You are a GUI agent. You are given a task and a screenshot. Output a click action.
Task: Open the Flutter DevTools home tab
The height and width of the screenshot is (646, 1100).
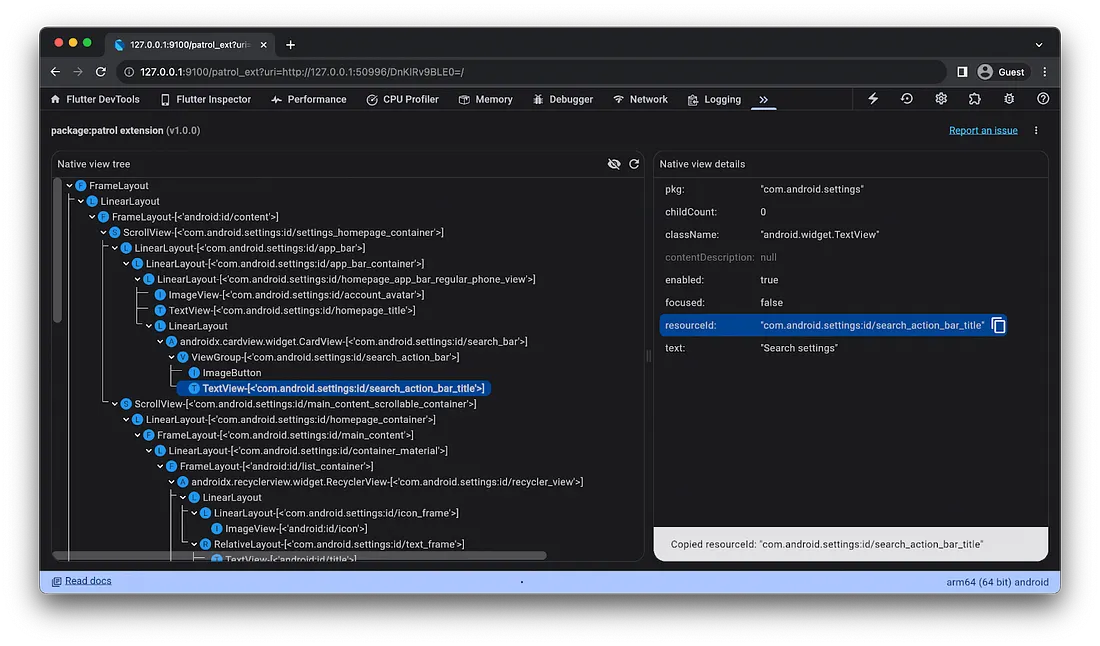click(x=95, y=100)
